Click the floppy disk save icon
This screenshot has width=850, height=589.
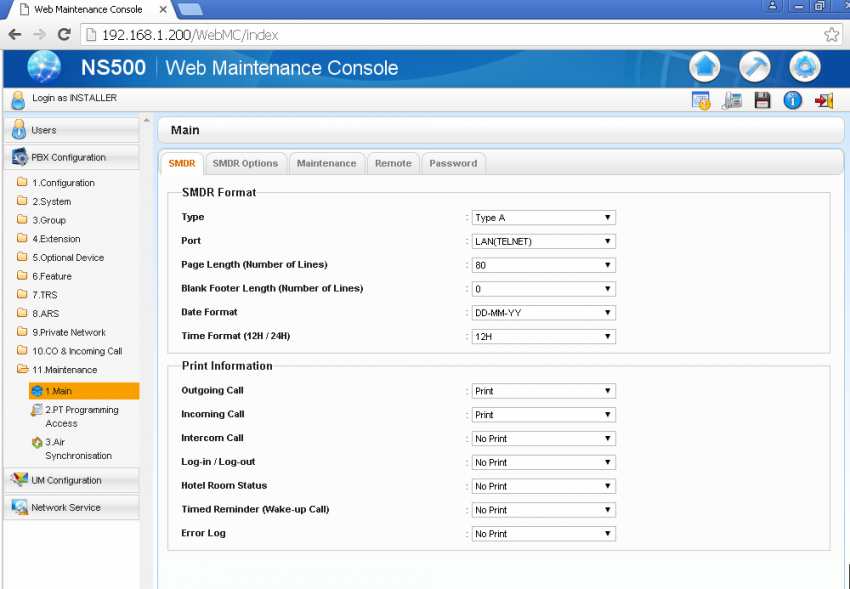coord(762,100)
